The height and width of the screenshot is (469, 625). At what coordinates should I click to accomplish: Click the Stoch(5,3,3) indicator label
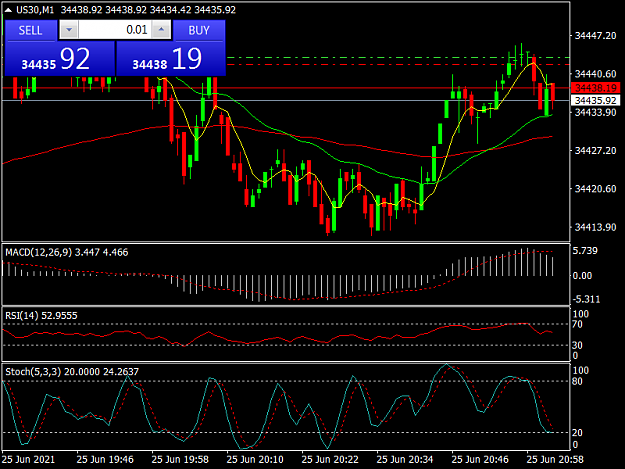(72, 372)
